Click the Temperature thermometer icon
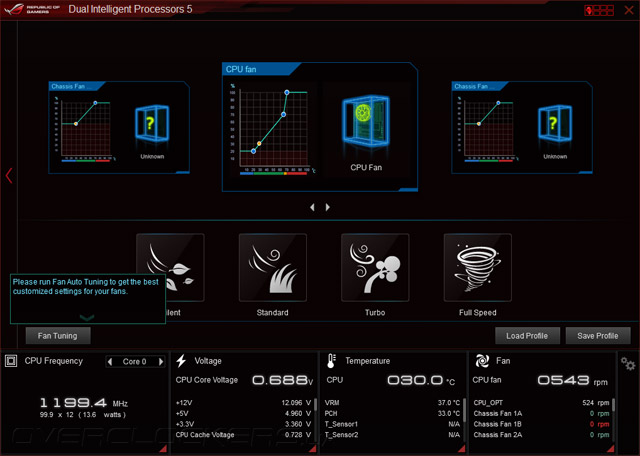The height and width of the screenshot is (456, 640). (x=331, y=361)
